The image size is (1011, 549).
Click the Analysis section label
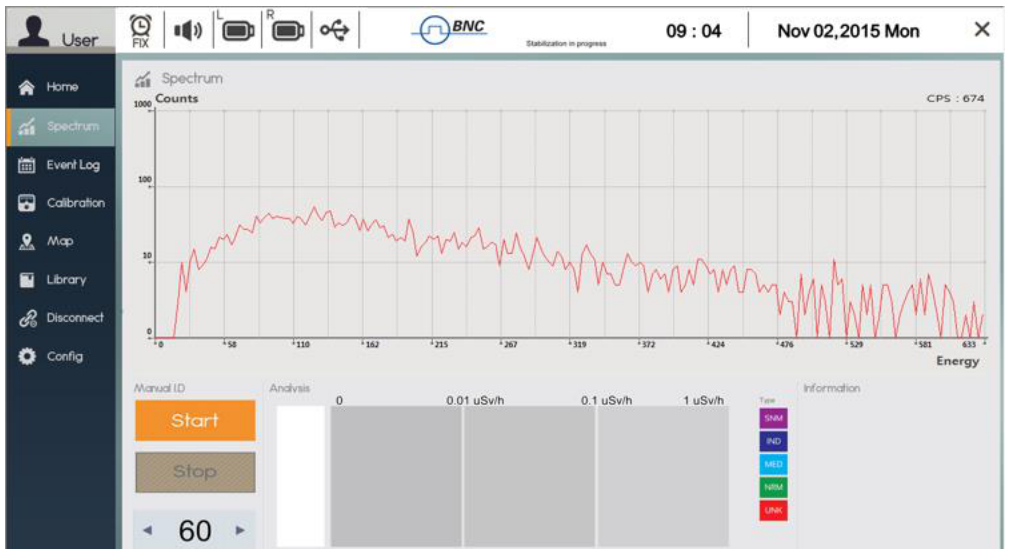290,388
